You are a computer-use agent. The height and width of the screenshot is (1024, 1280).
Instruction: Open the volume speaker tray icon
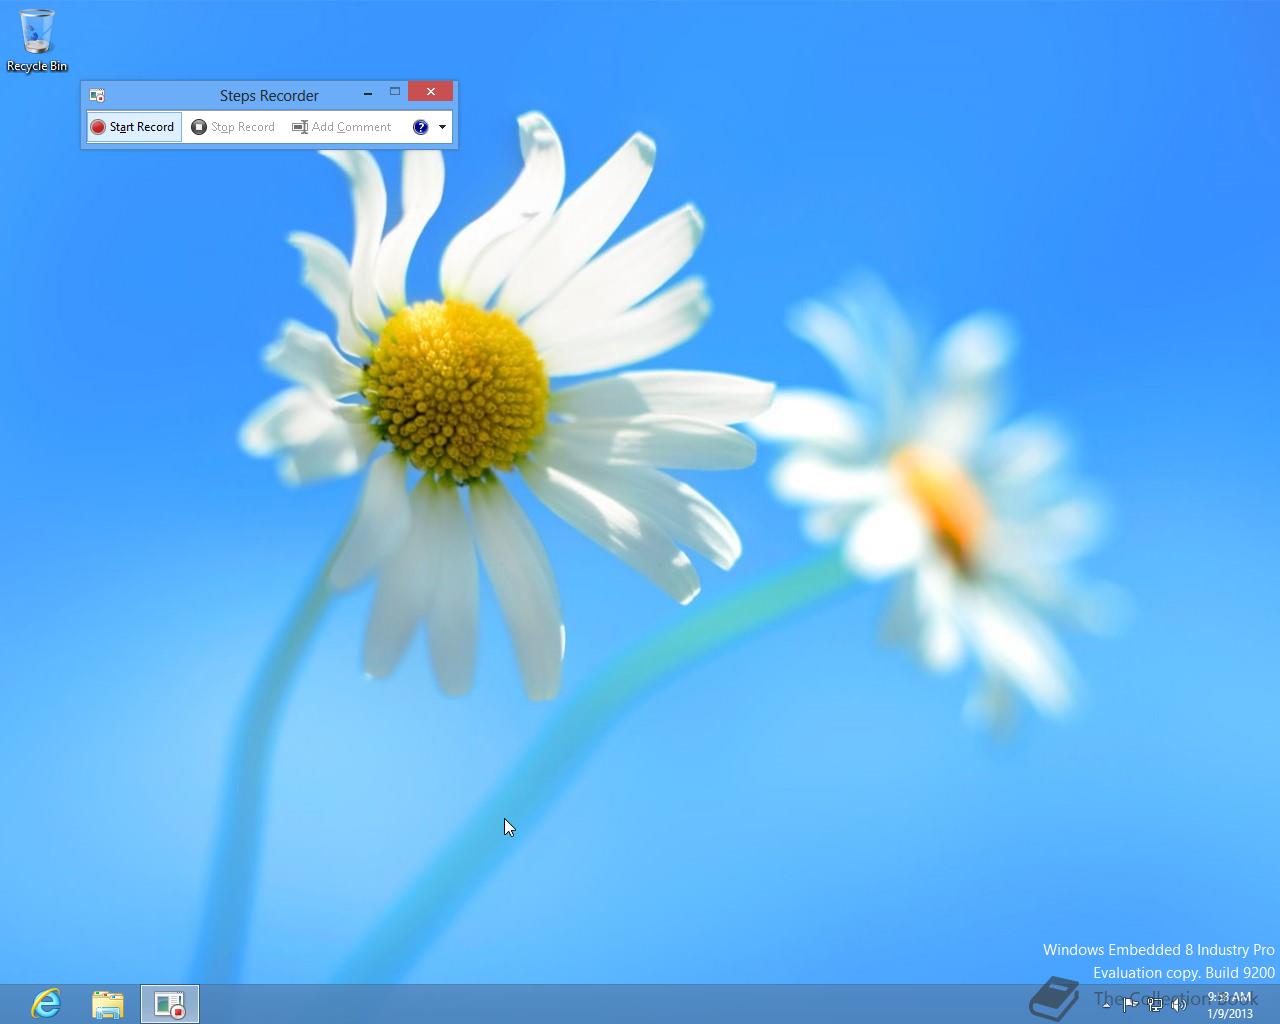point(1179,1004)
